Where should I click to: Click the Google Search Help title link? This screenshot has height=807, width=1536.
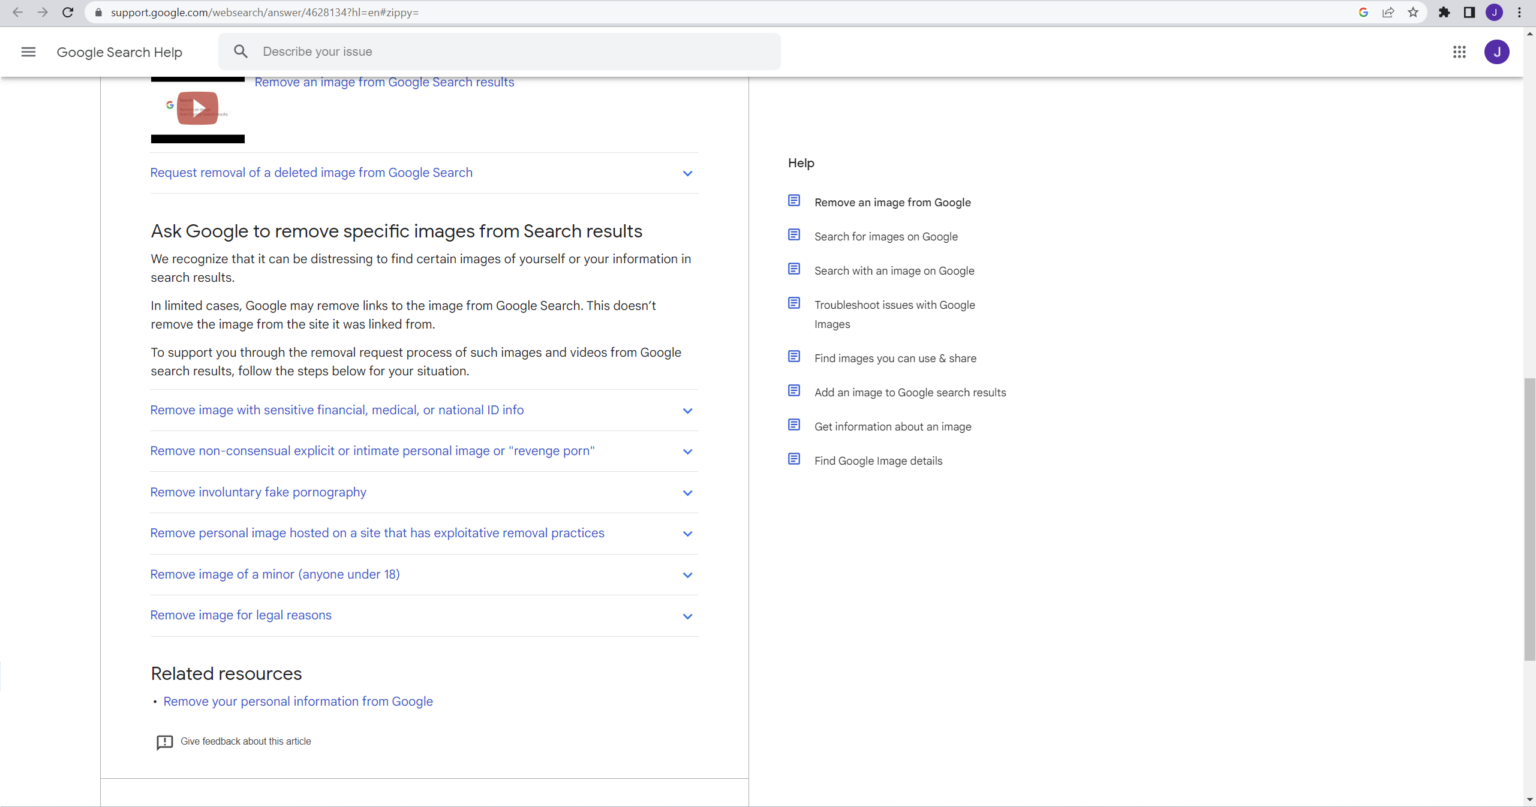(x=119, y=52)
